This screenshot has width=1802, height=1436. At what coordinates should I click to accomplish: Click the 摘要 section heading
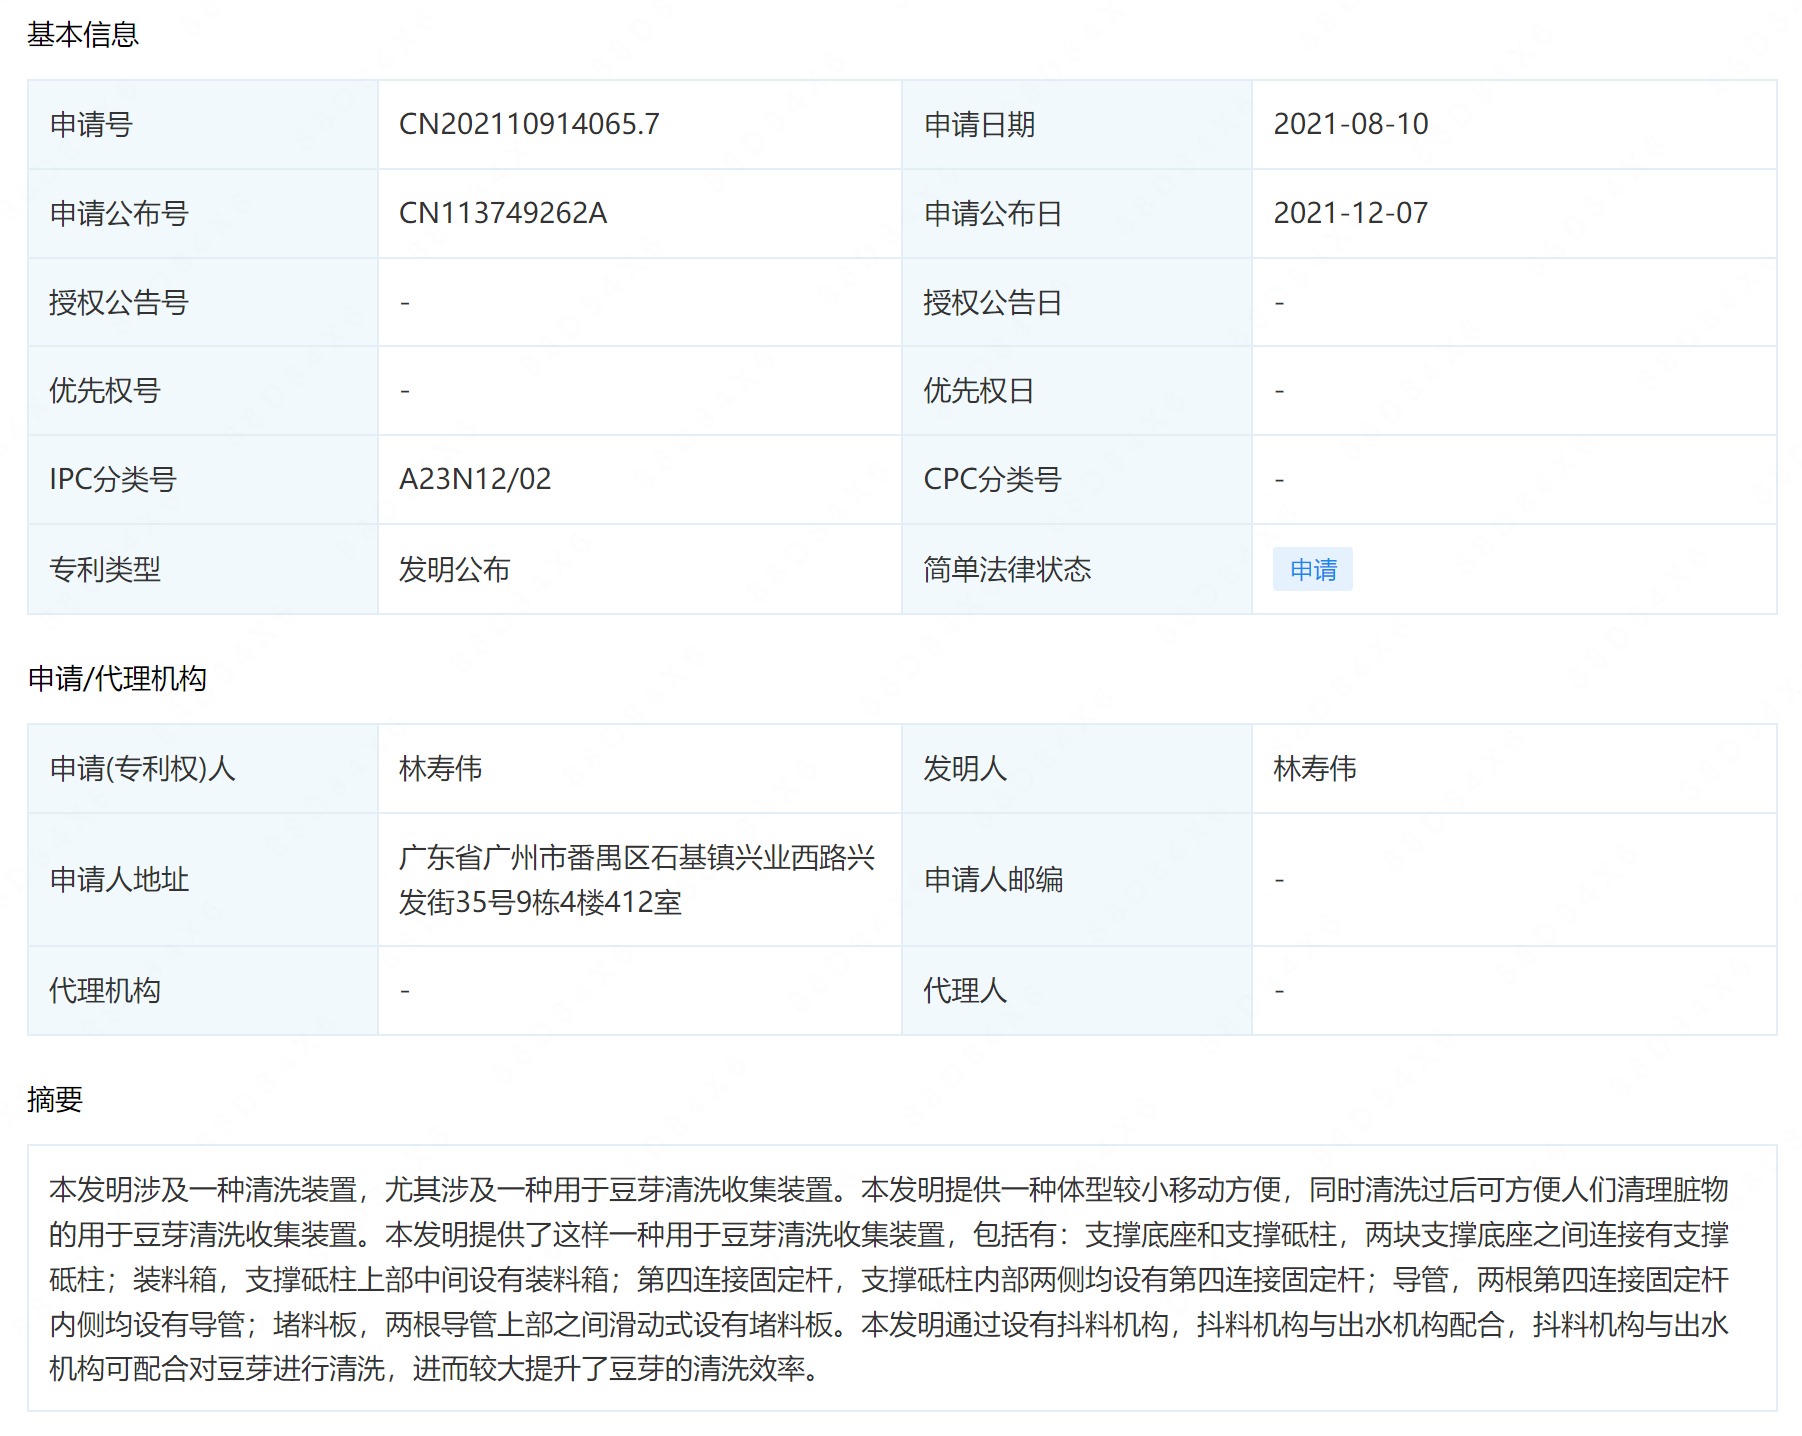(x=55, y=1100)
